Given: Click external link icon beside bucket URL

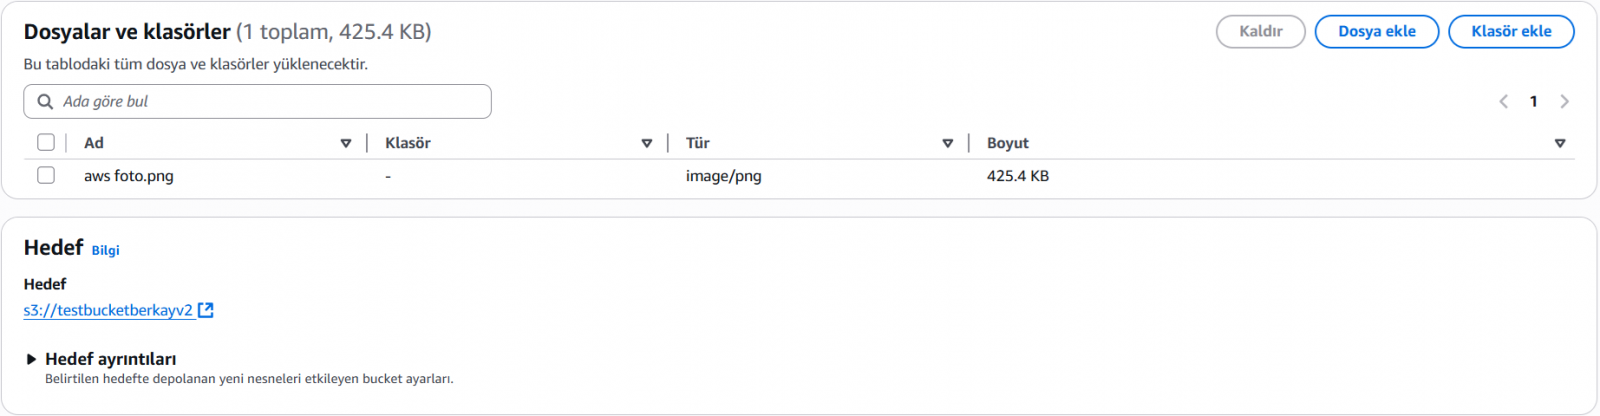Looking at the screenshot, I should 206,310.
